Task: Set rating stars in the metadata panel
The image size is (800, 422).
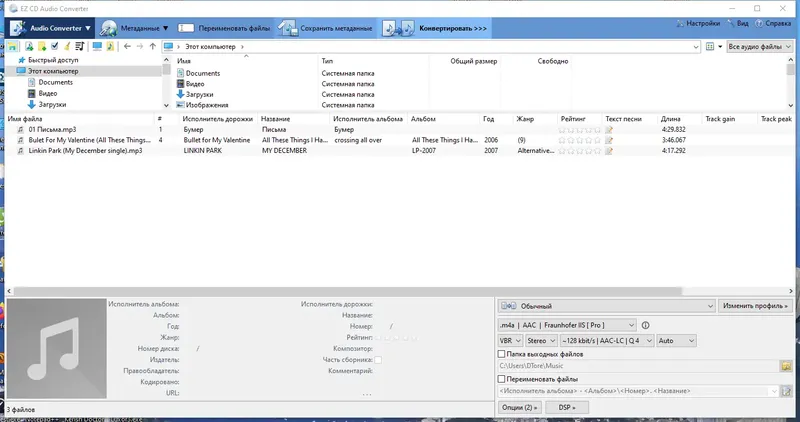Action: click(396, 338)
